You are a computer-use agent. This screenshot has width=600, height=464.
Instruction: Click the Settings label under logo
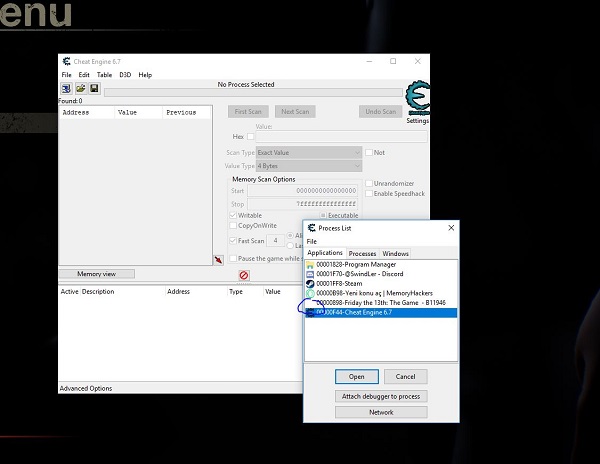(417, 121)
